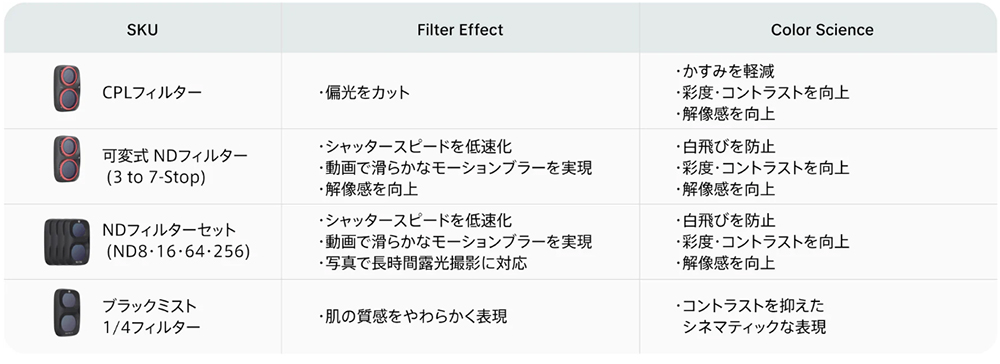Click the CPL filter product image
Viewport: 1000px width, 364px height.
tap(67, 89)
